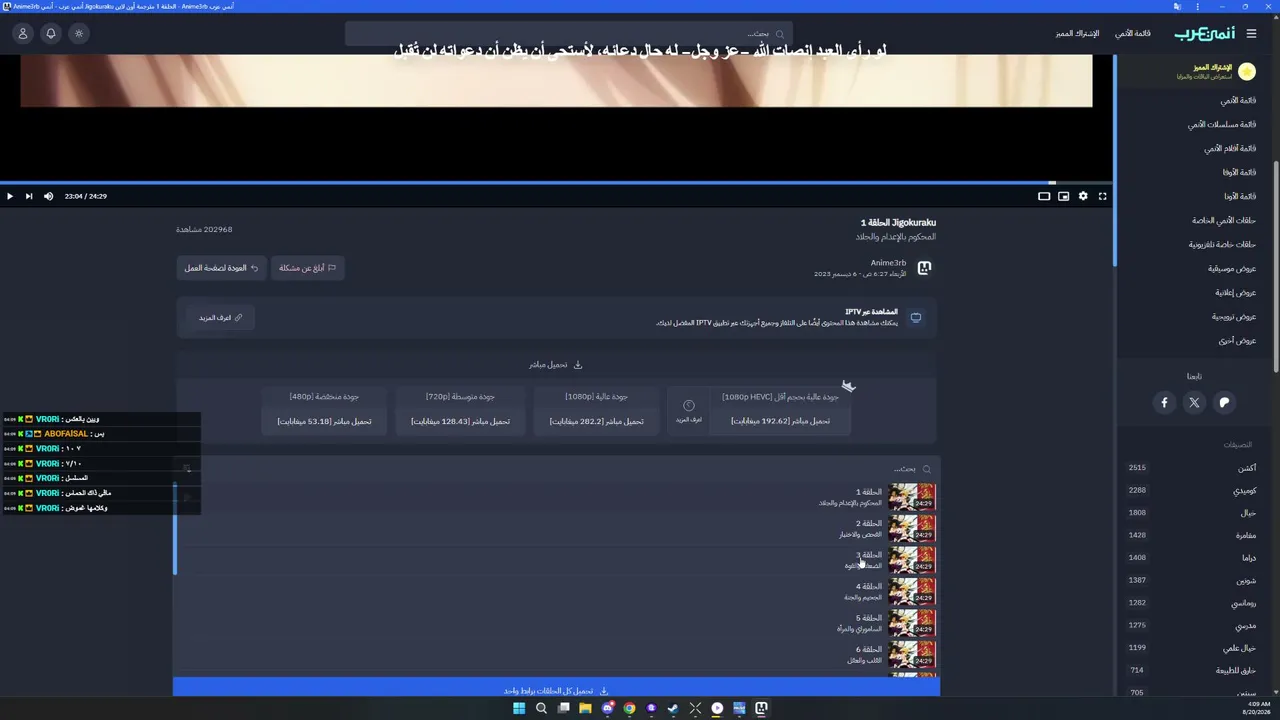Screen dimensions: 1280x720
Task: Enable picture-in-picture mode
Action: point(1063,196)
